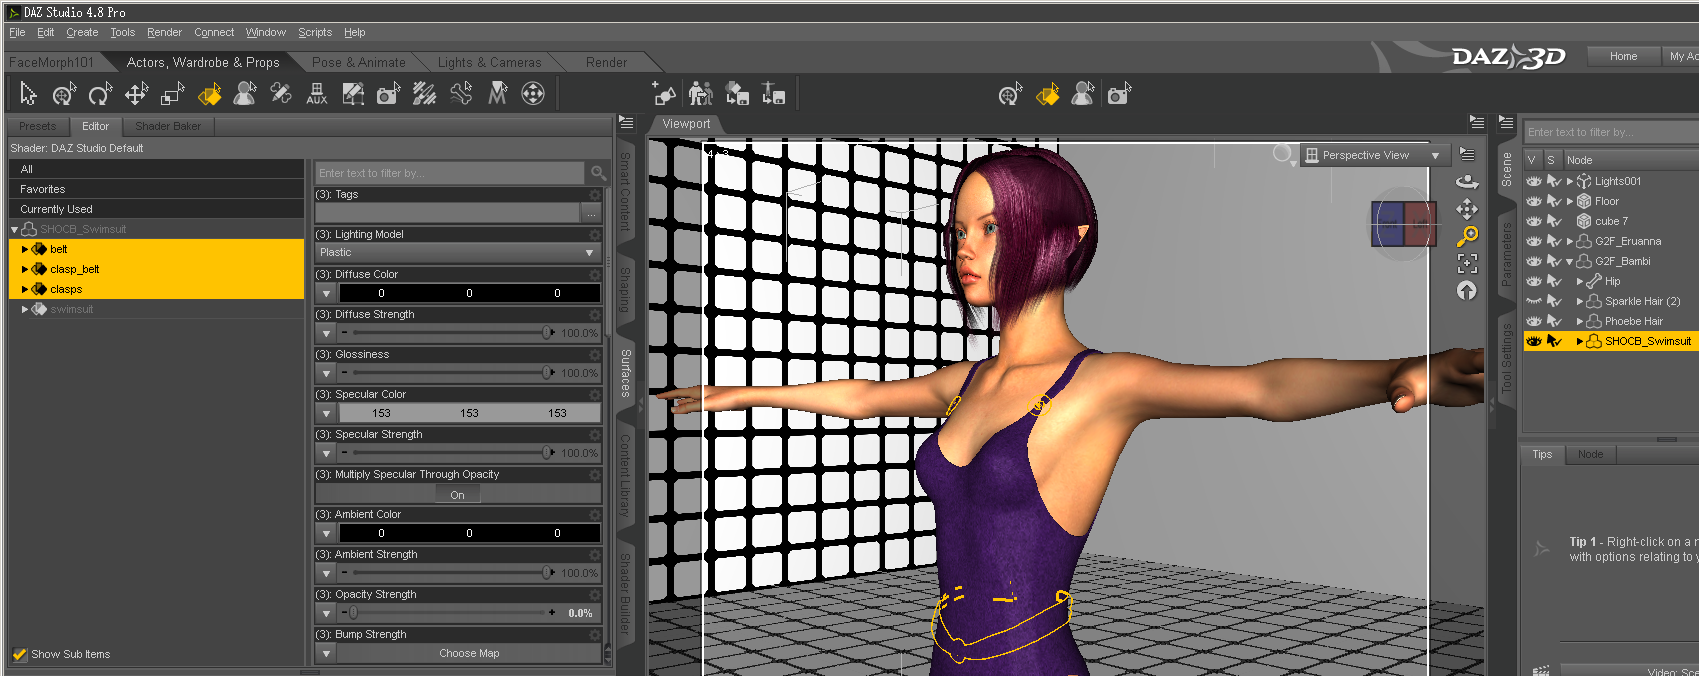Toggle selectability arrow for G2F_Bambi
This screenshot has width=1699, height=676.
pyautogui.click(x=1554, y=261)
